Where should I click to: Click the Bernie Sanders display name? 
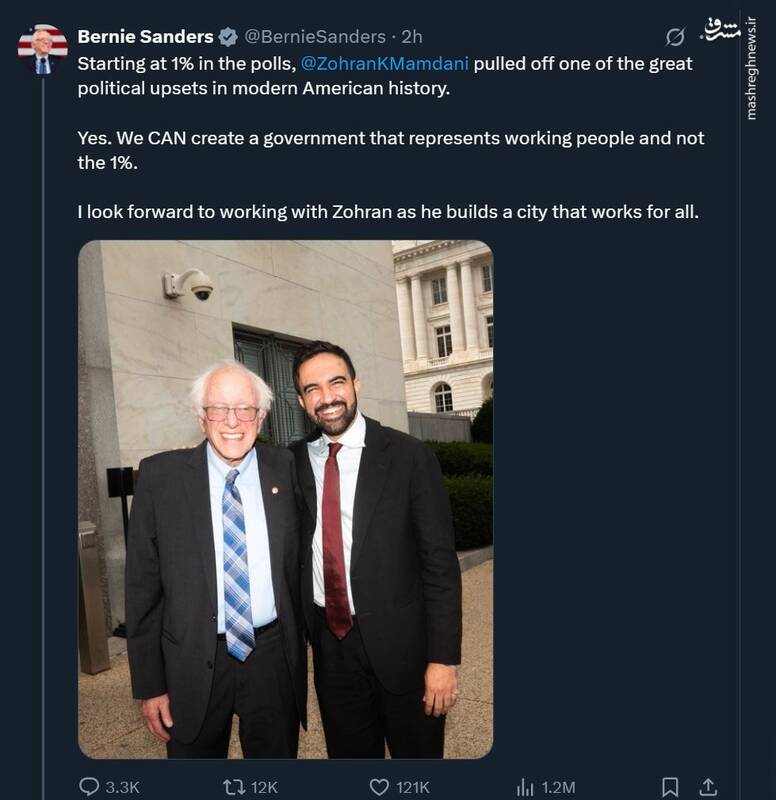pyautogui.click(x=145, y=37)
